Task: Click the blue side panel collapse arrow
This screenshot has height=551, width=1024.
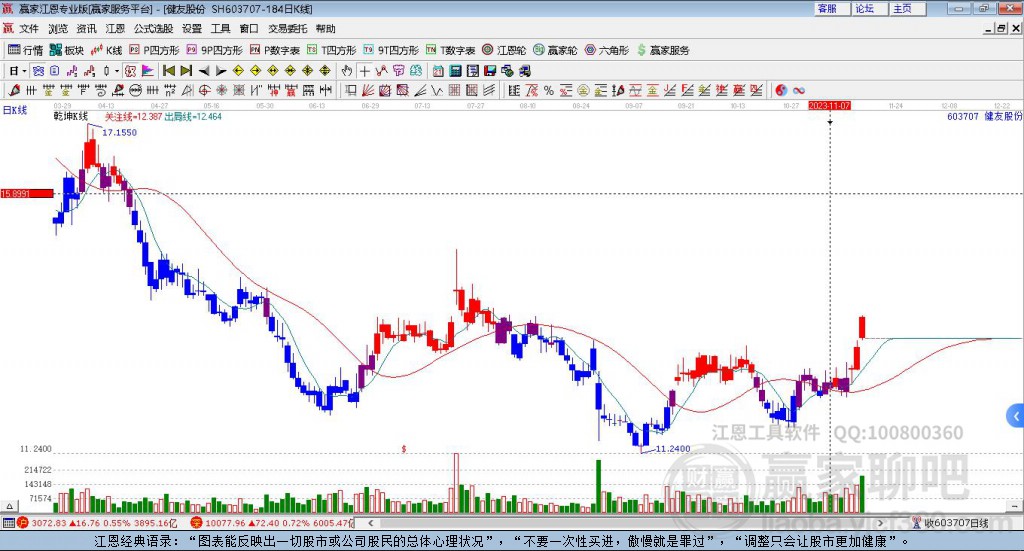Action: 1016,416
